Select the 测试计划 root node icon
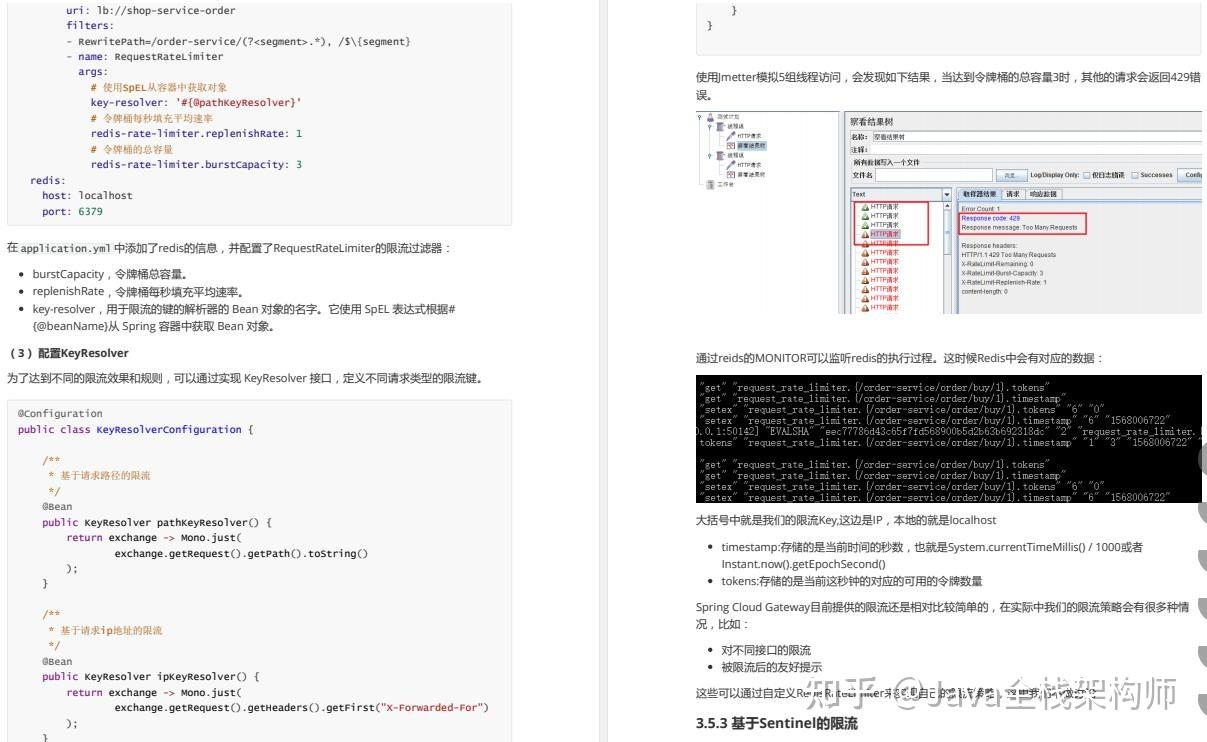Screen dimensions: 1207x742 [710, 118]
